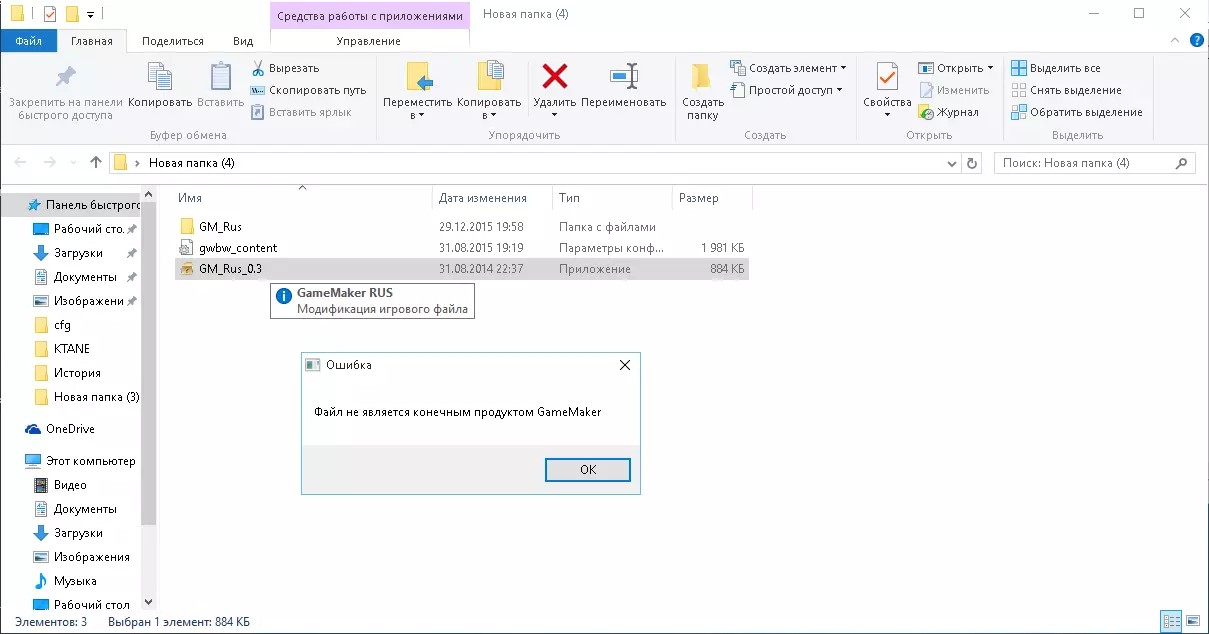Open Quick Access Toolbar customize dropdown
The height and width of the screenshot is (634, 1209).
91,14
